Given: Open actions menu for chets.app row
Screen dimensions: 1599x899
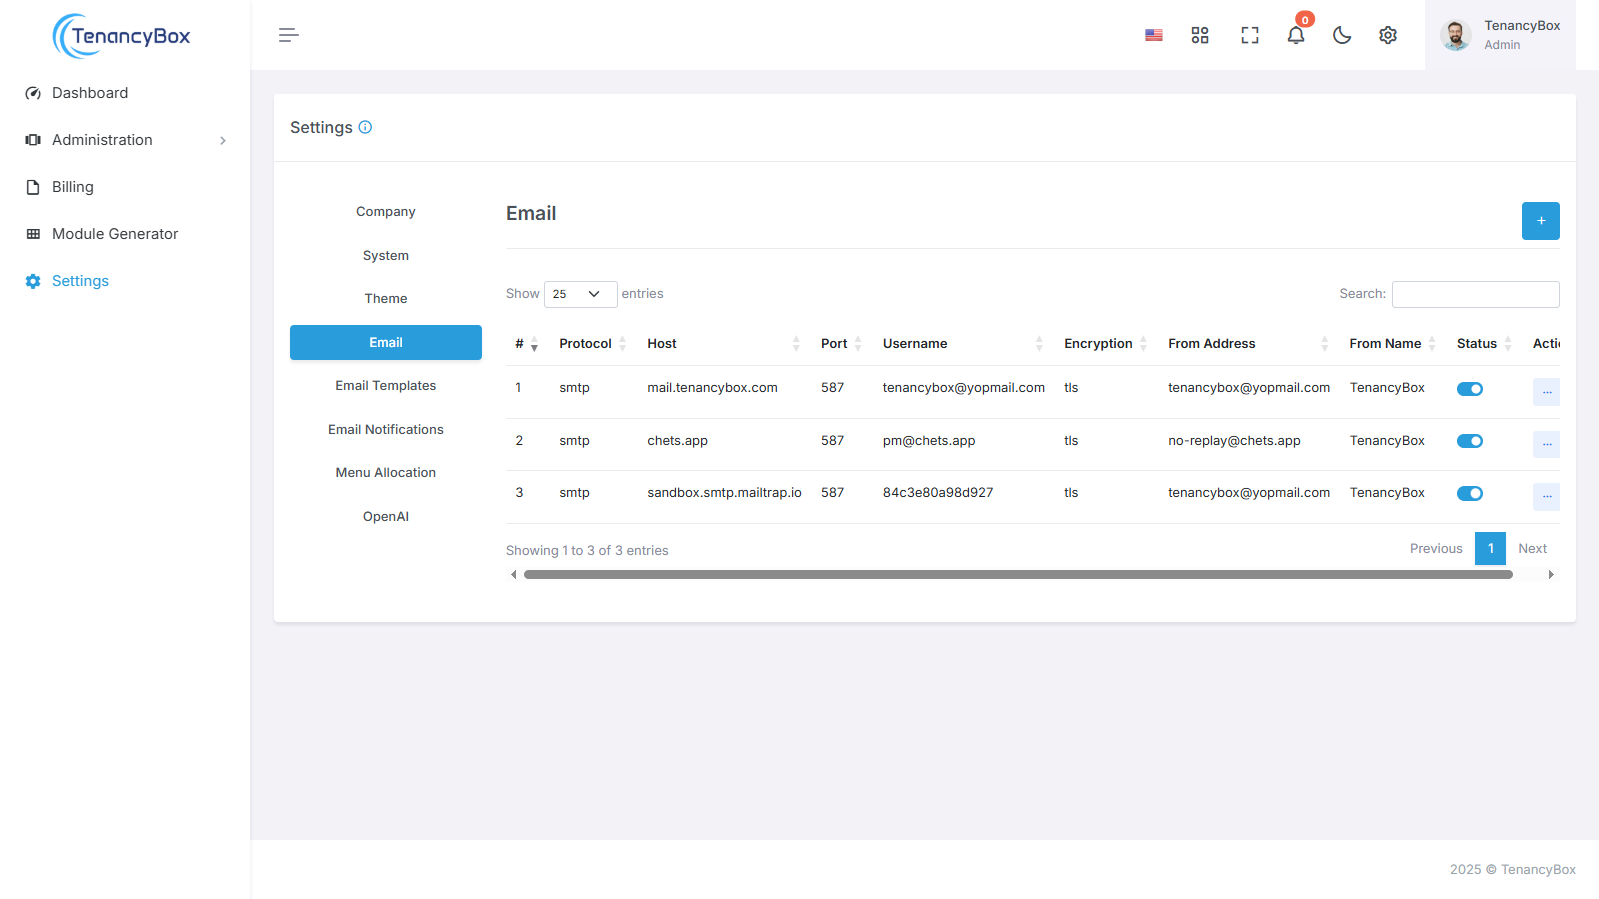Looking at the screenshot, I should 1545,444.
